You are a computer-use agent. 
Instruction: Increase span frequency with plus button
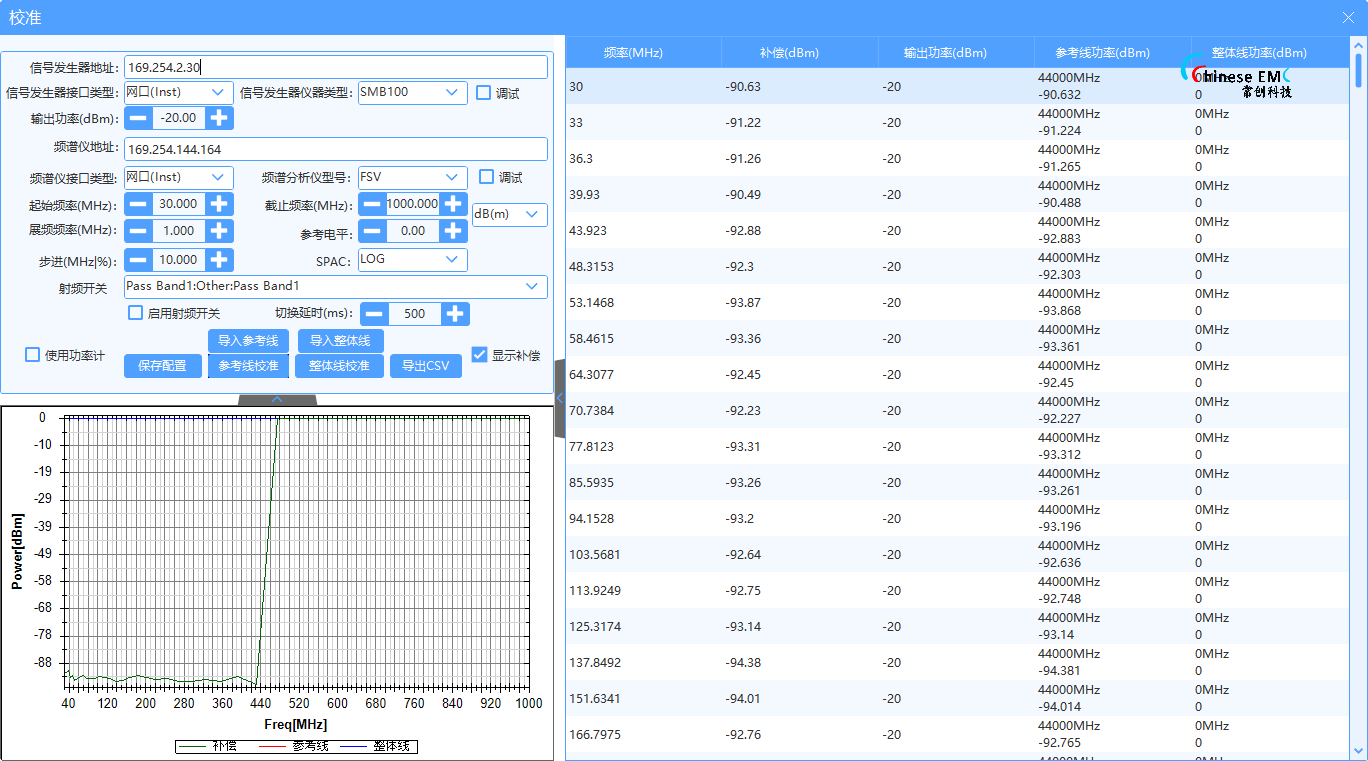[x=219, y=231]
